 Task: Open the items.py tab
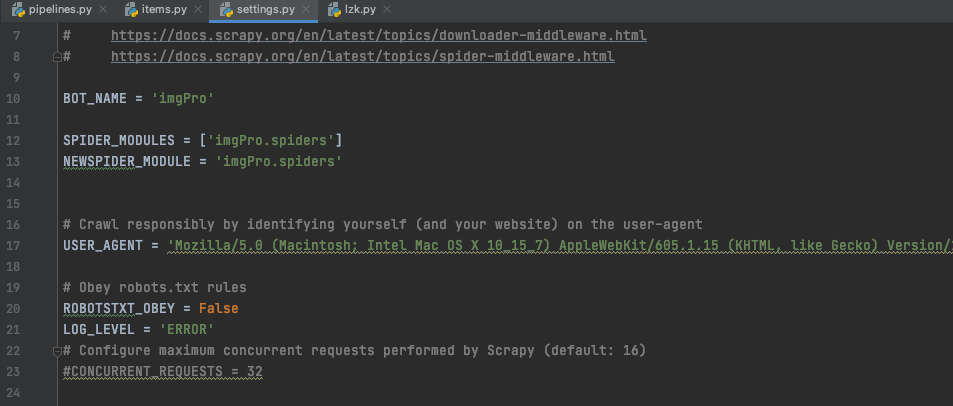(163, 10)
